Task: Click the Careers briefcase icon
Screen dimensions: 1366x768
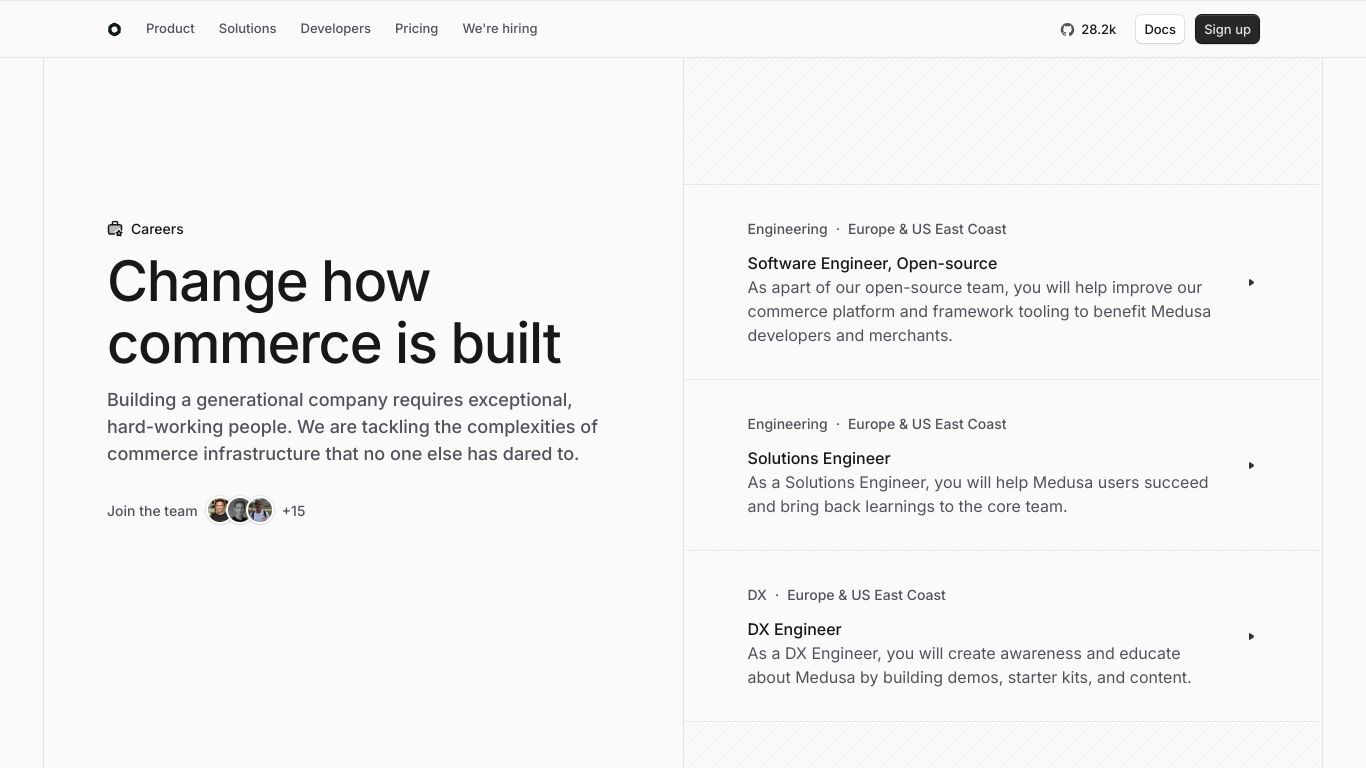Action: 115,229
